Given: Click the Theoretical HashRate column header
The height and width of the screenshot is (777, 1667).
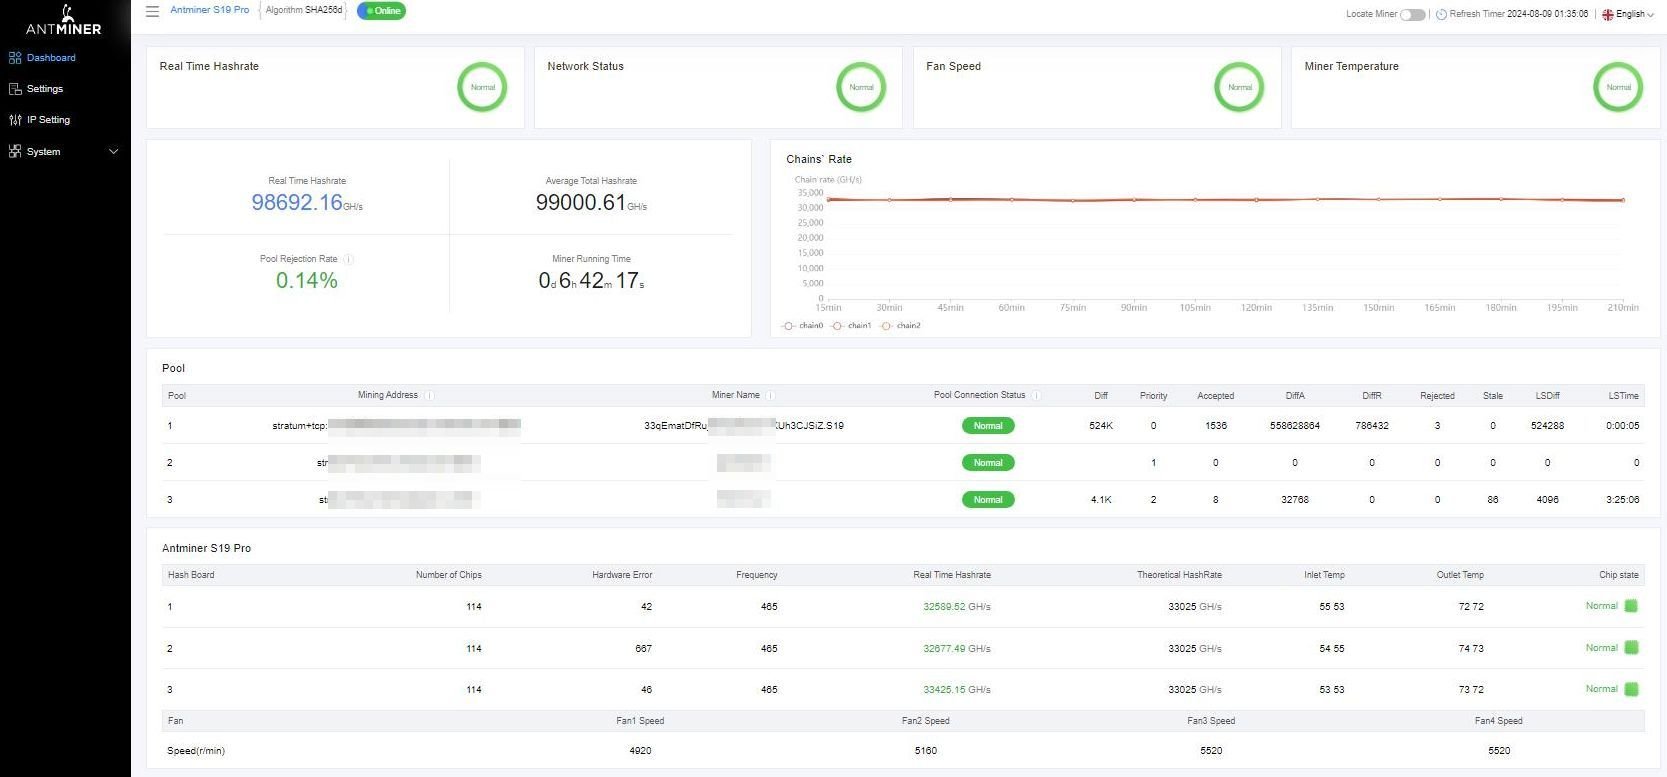Looking at the screenshot, I should coord(1179,575).
